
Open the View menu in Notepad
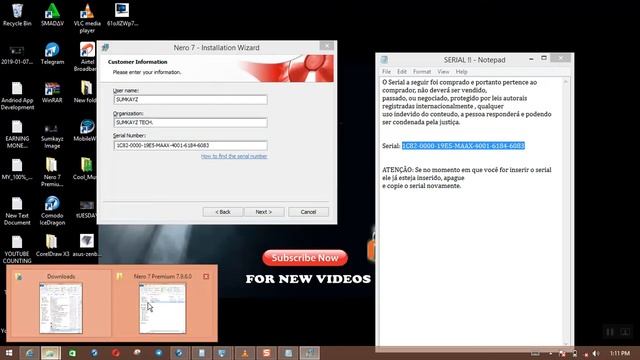click(443, 72)
